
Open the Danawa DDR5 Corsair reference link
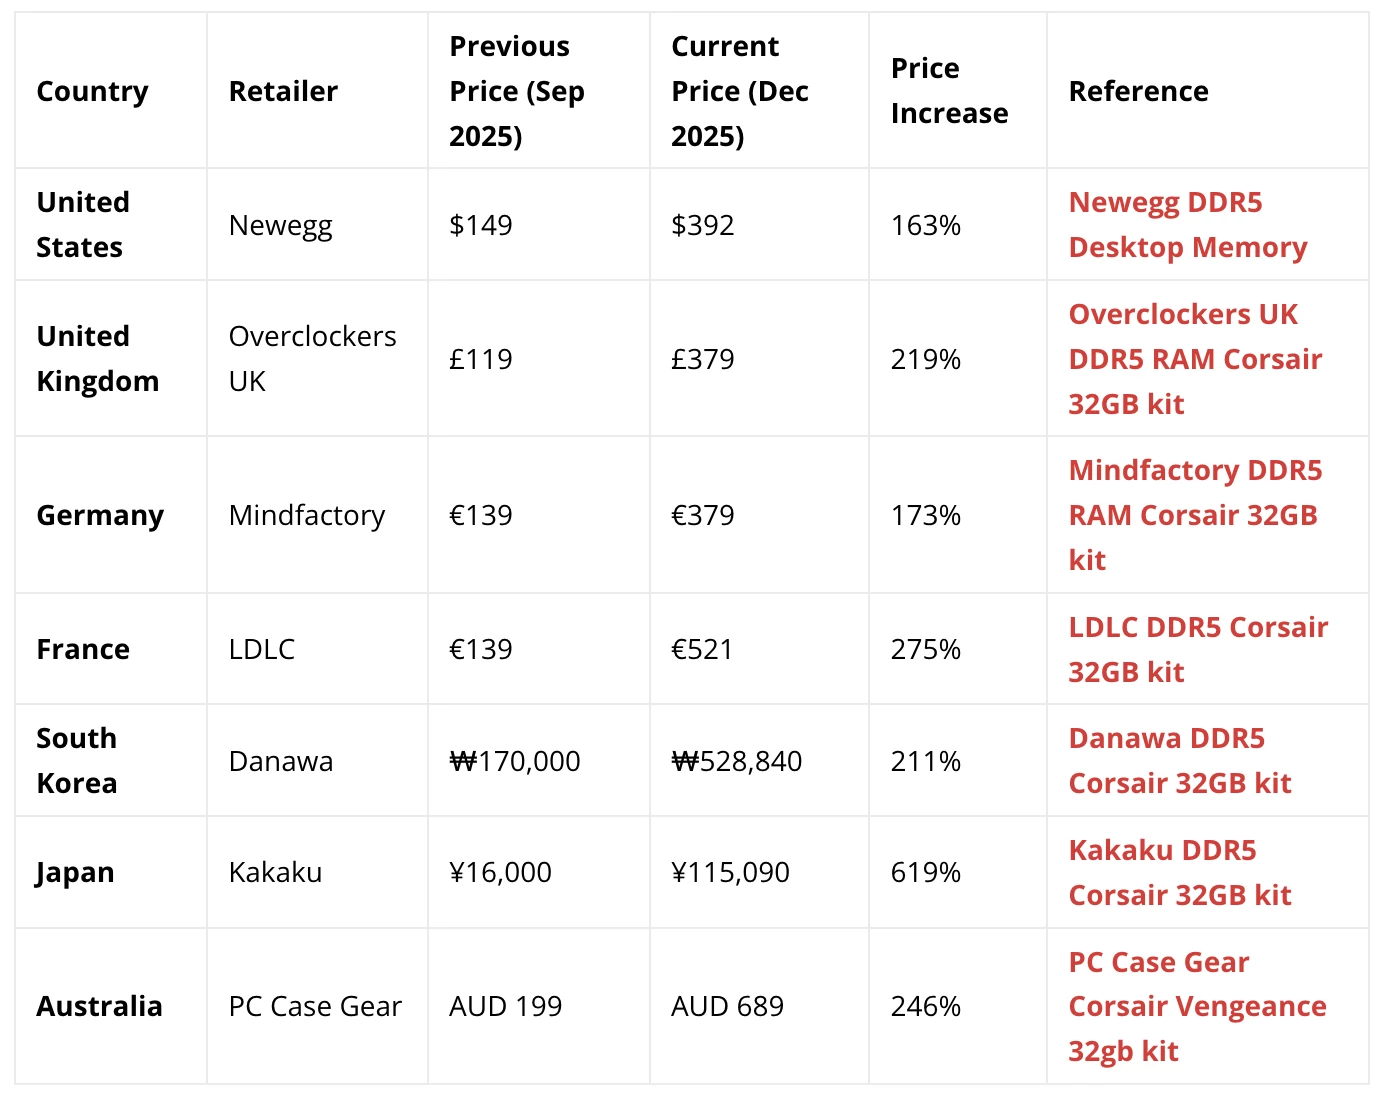click(x=1179, y=761)
